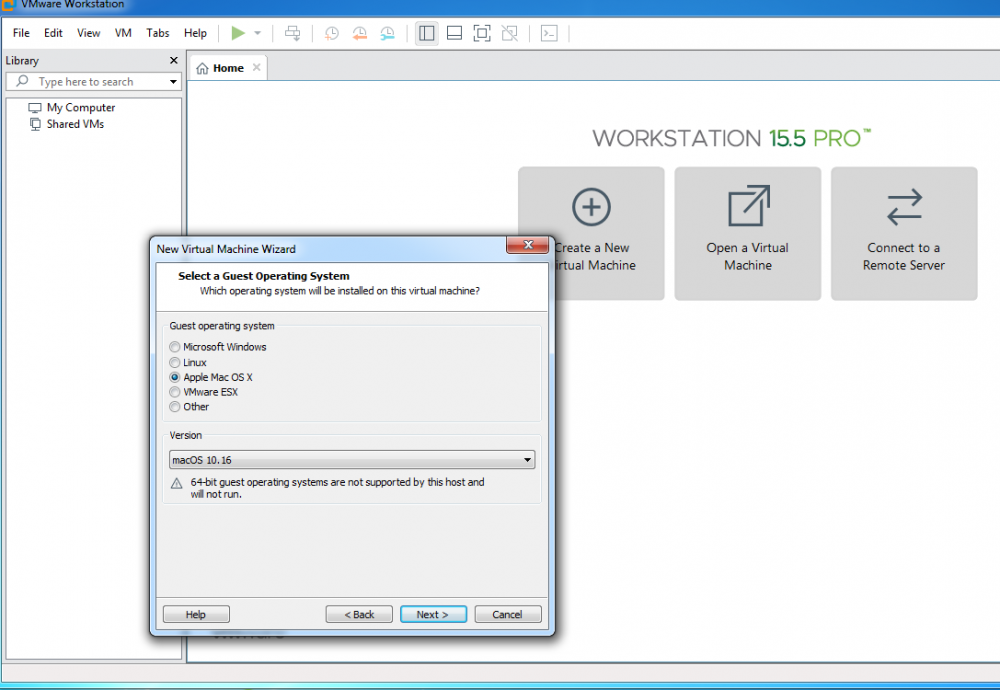Click the Type here to search field

[93, 82]
